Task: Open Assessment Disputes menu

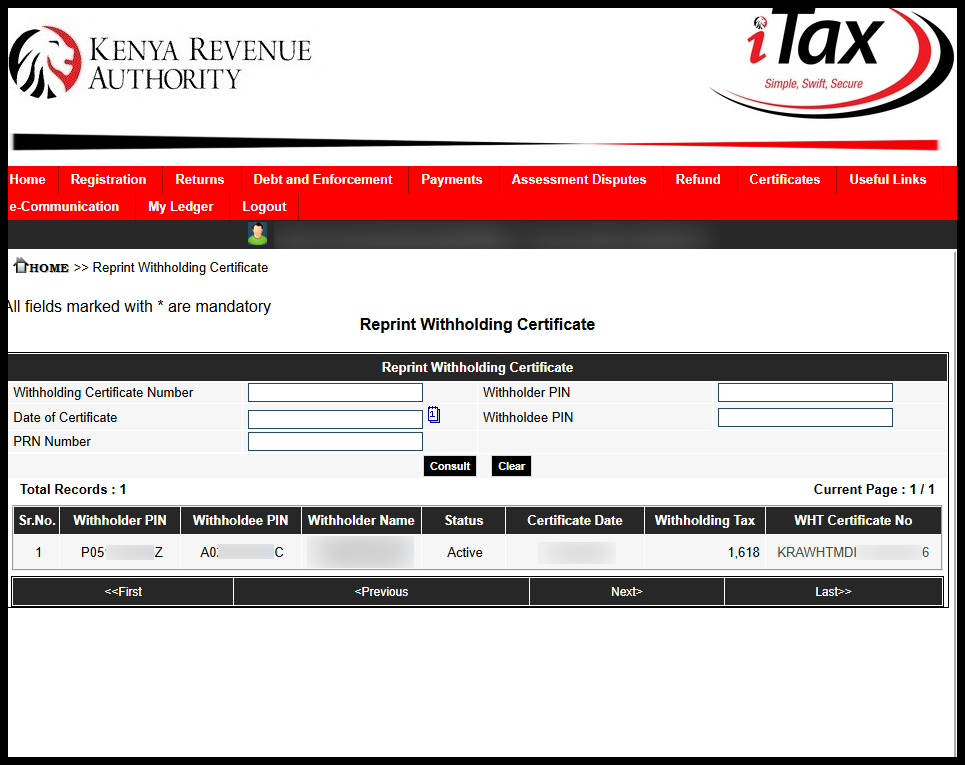Action: point(579,179)
